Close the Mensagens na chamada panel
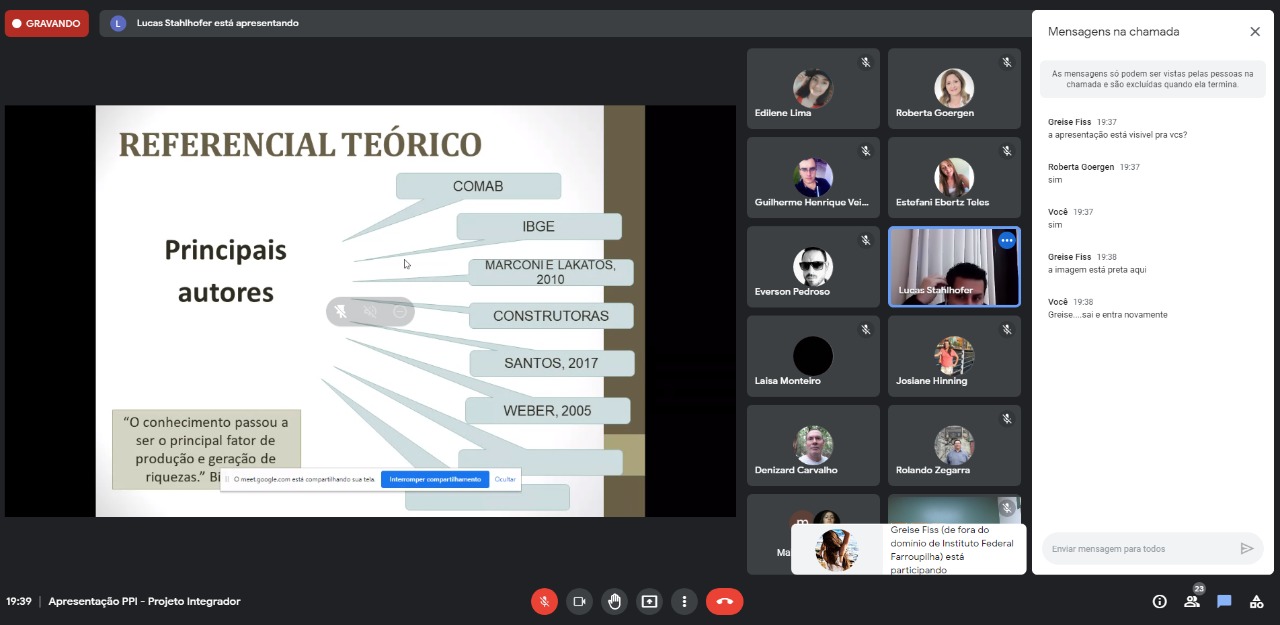This screenshot has width=1280, height=625. coord(1255,32)
